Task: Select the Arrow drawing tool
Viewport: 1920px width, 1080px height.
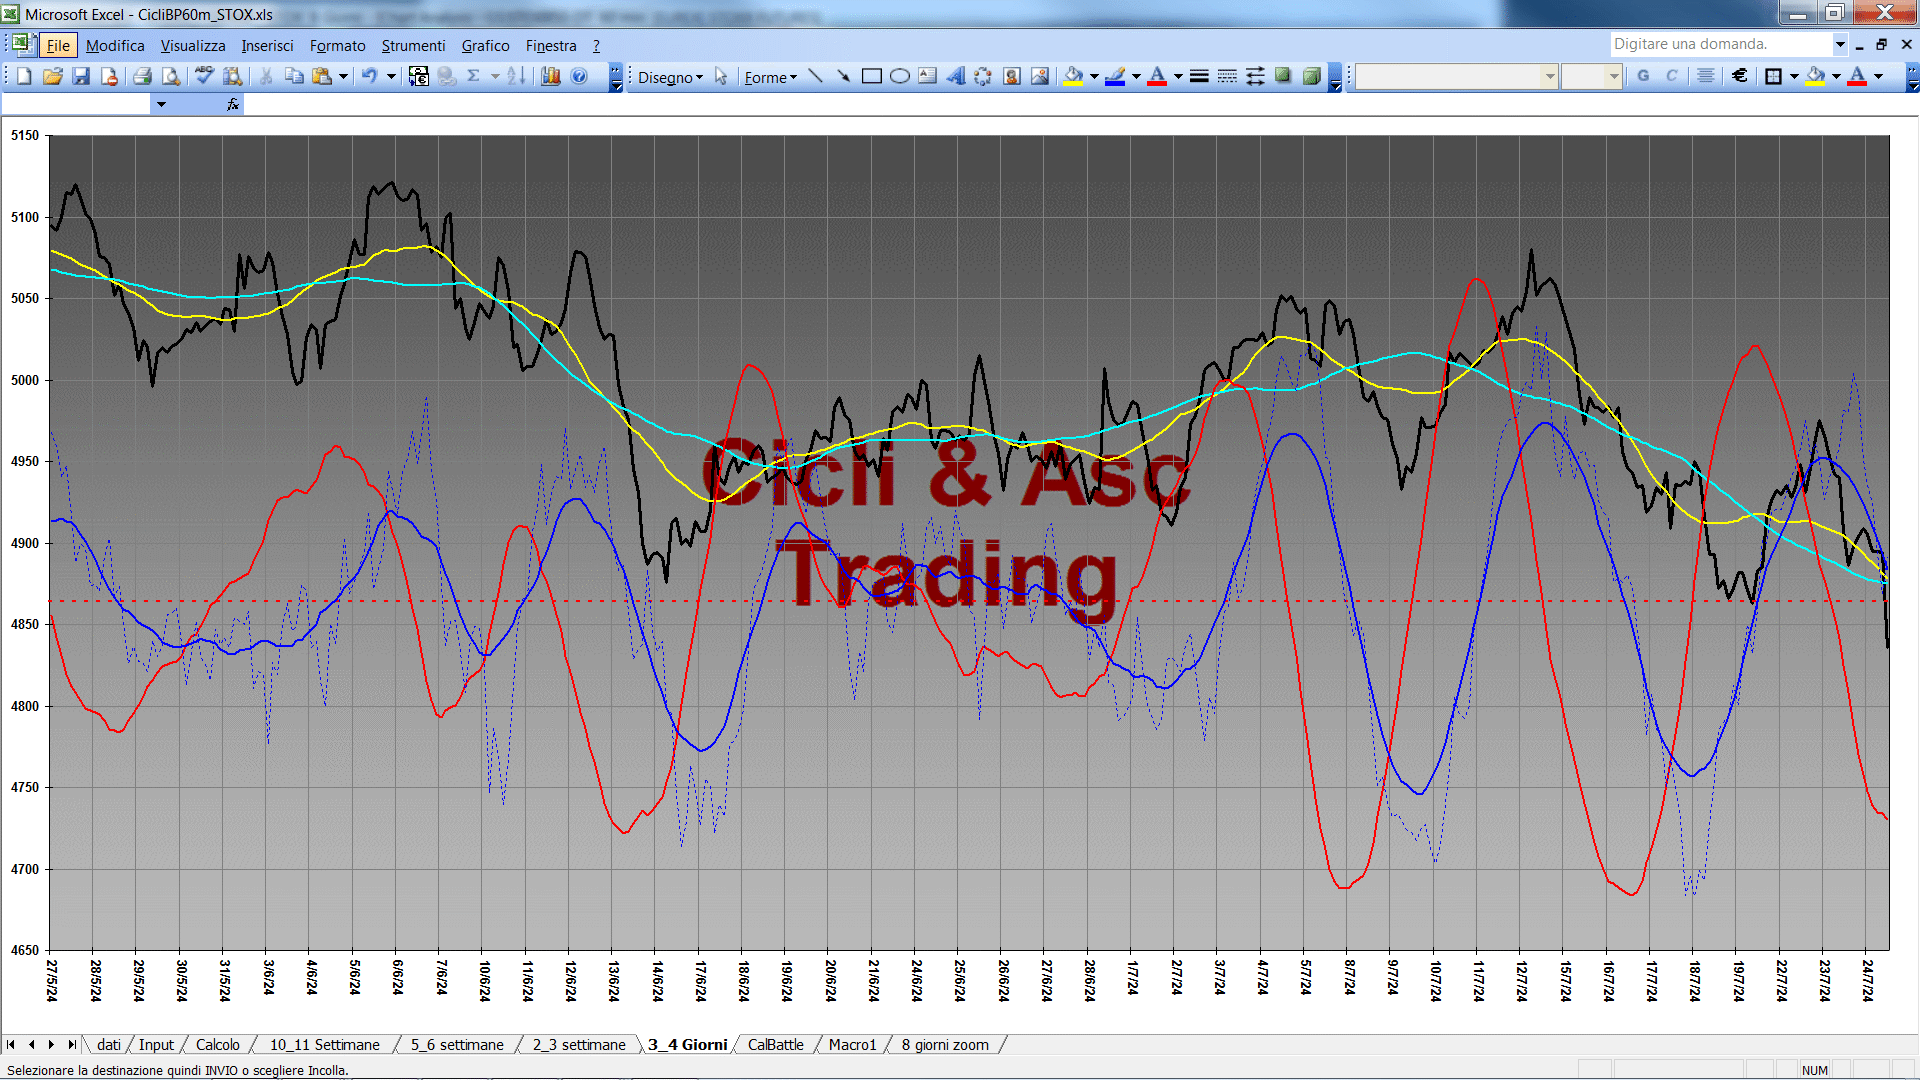Action: coord(843,76)
